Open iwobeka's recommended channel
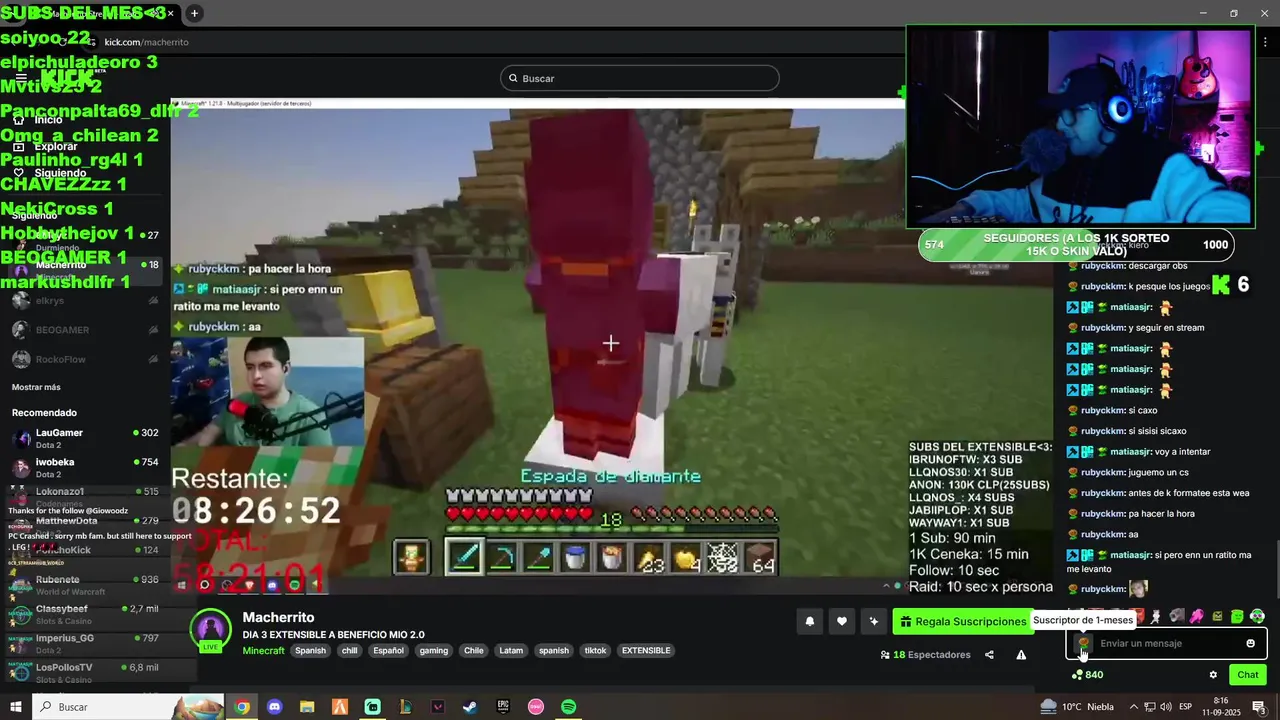The width and height of the screenshot is (1280, 720). [85, 468]
